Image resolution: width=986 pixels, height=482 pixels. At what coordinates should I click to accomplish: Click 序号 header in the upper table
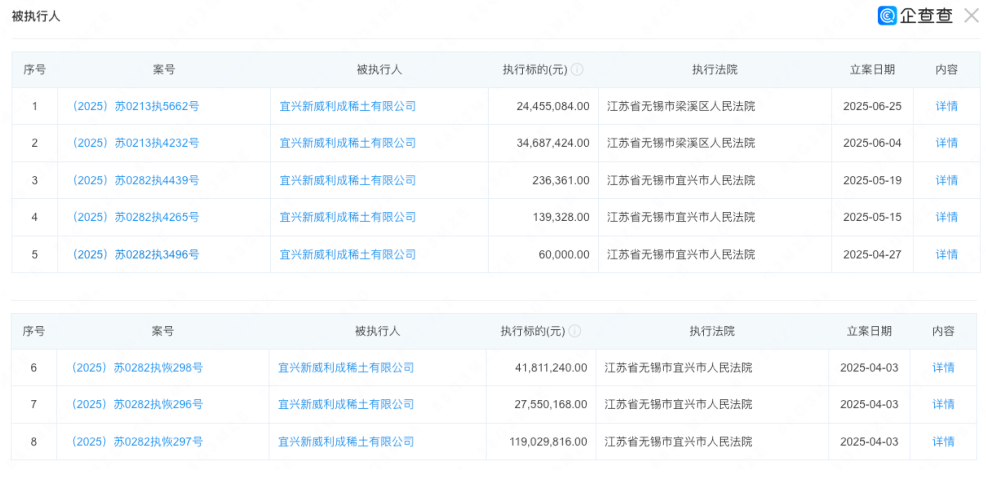(35, 70)
